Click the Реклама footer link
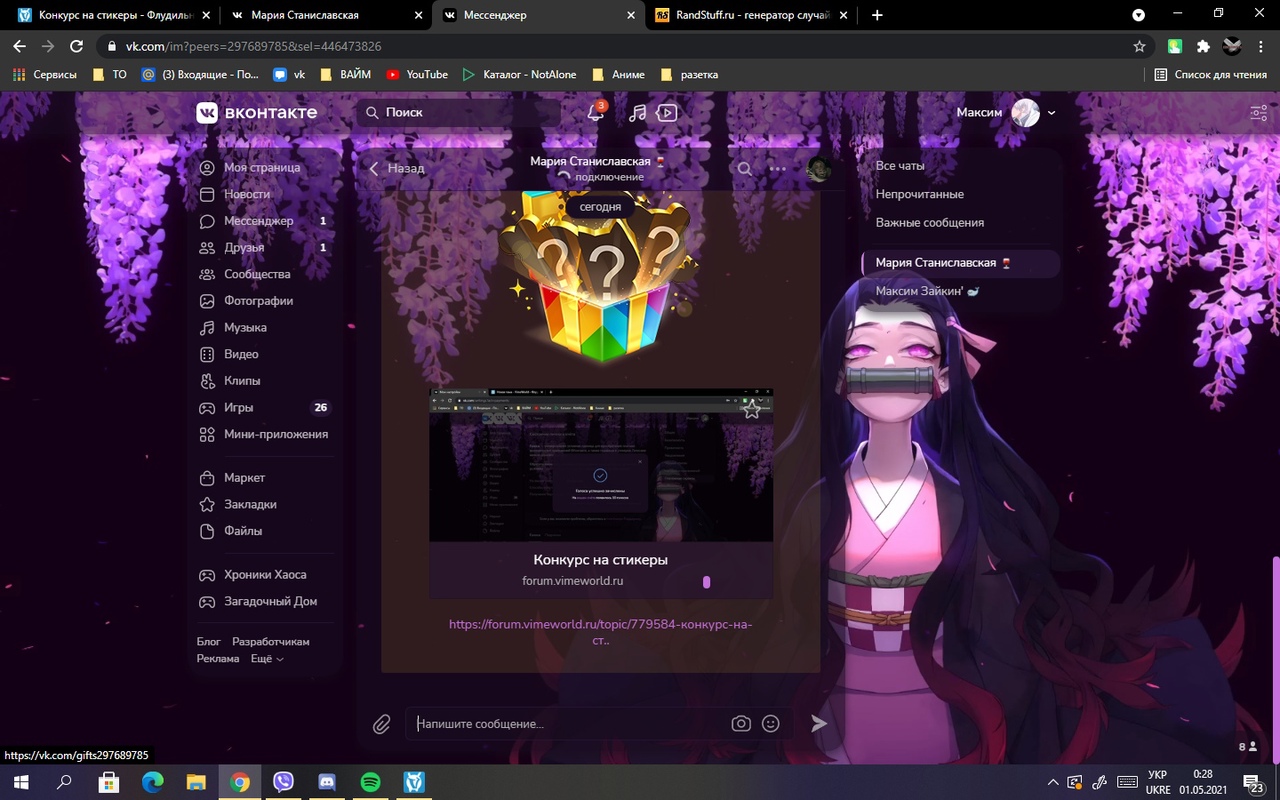Screen dimensions: 1280x800 [218, 659]
